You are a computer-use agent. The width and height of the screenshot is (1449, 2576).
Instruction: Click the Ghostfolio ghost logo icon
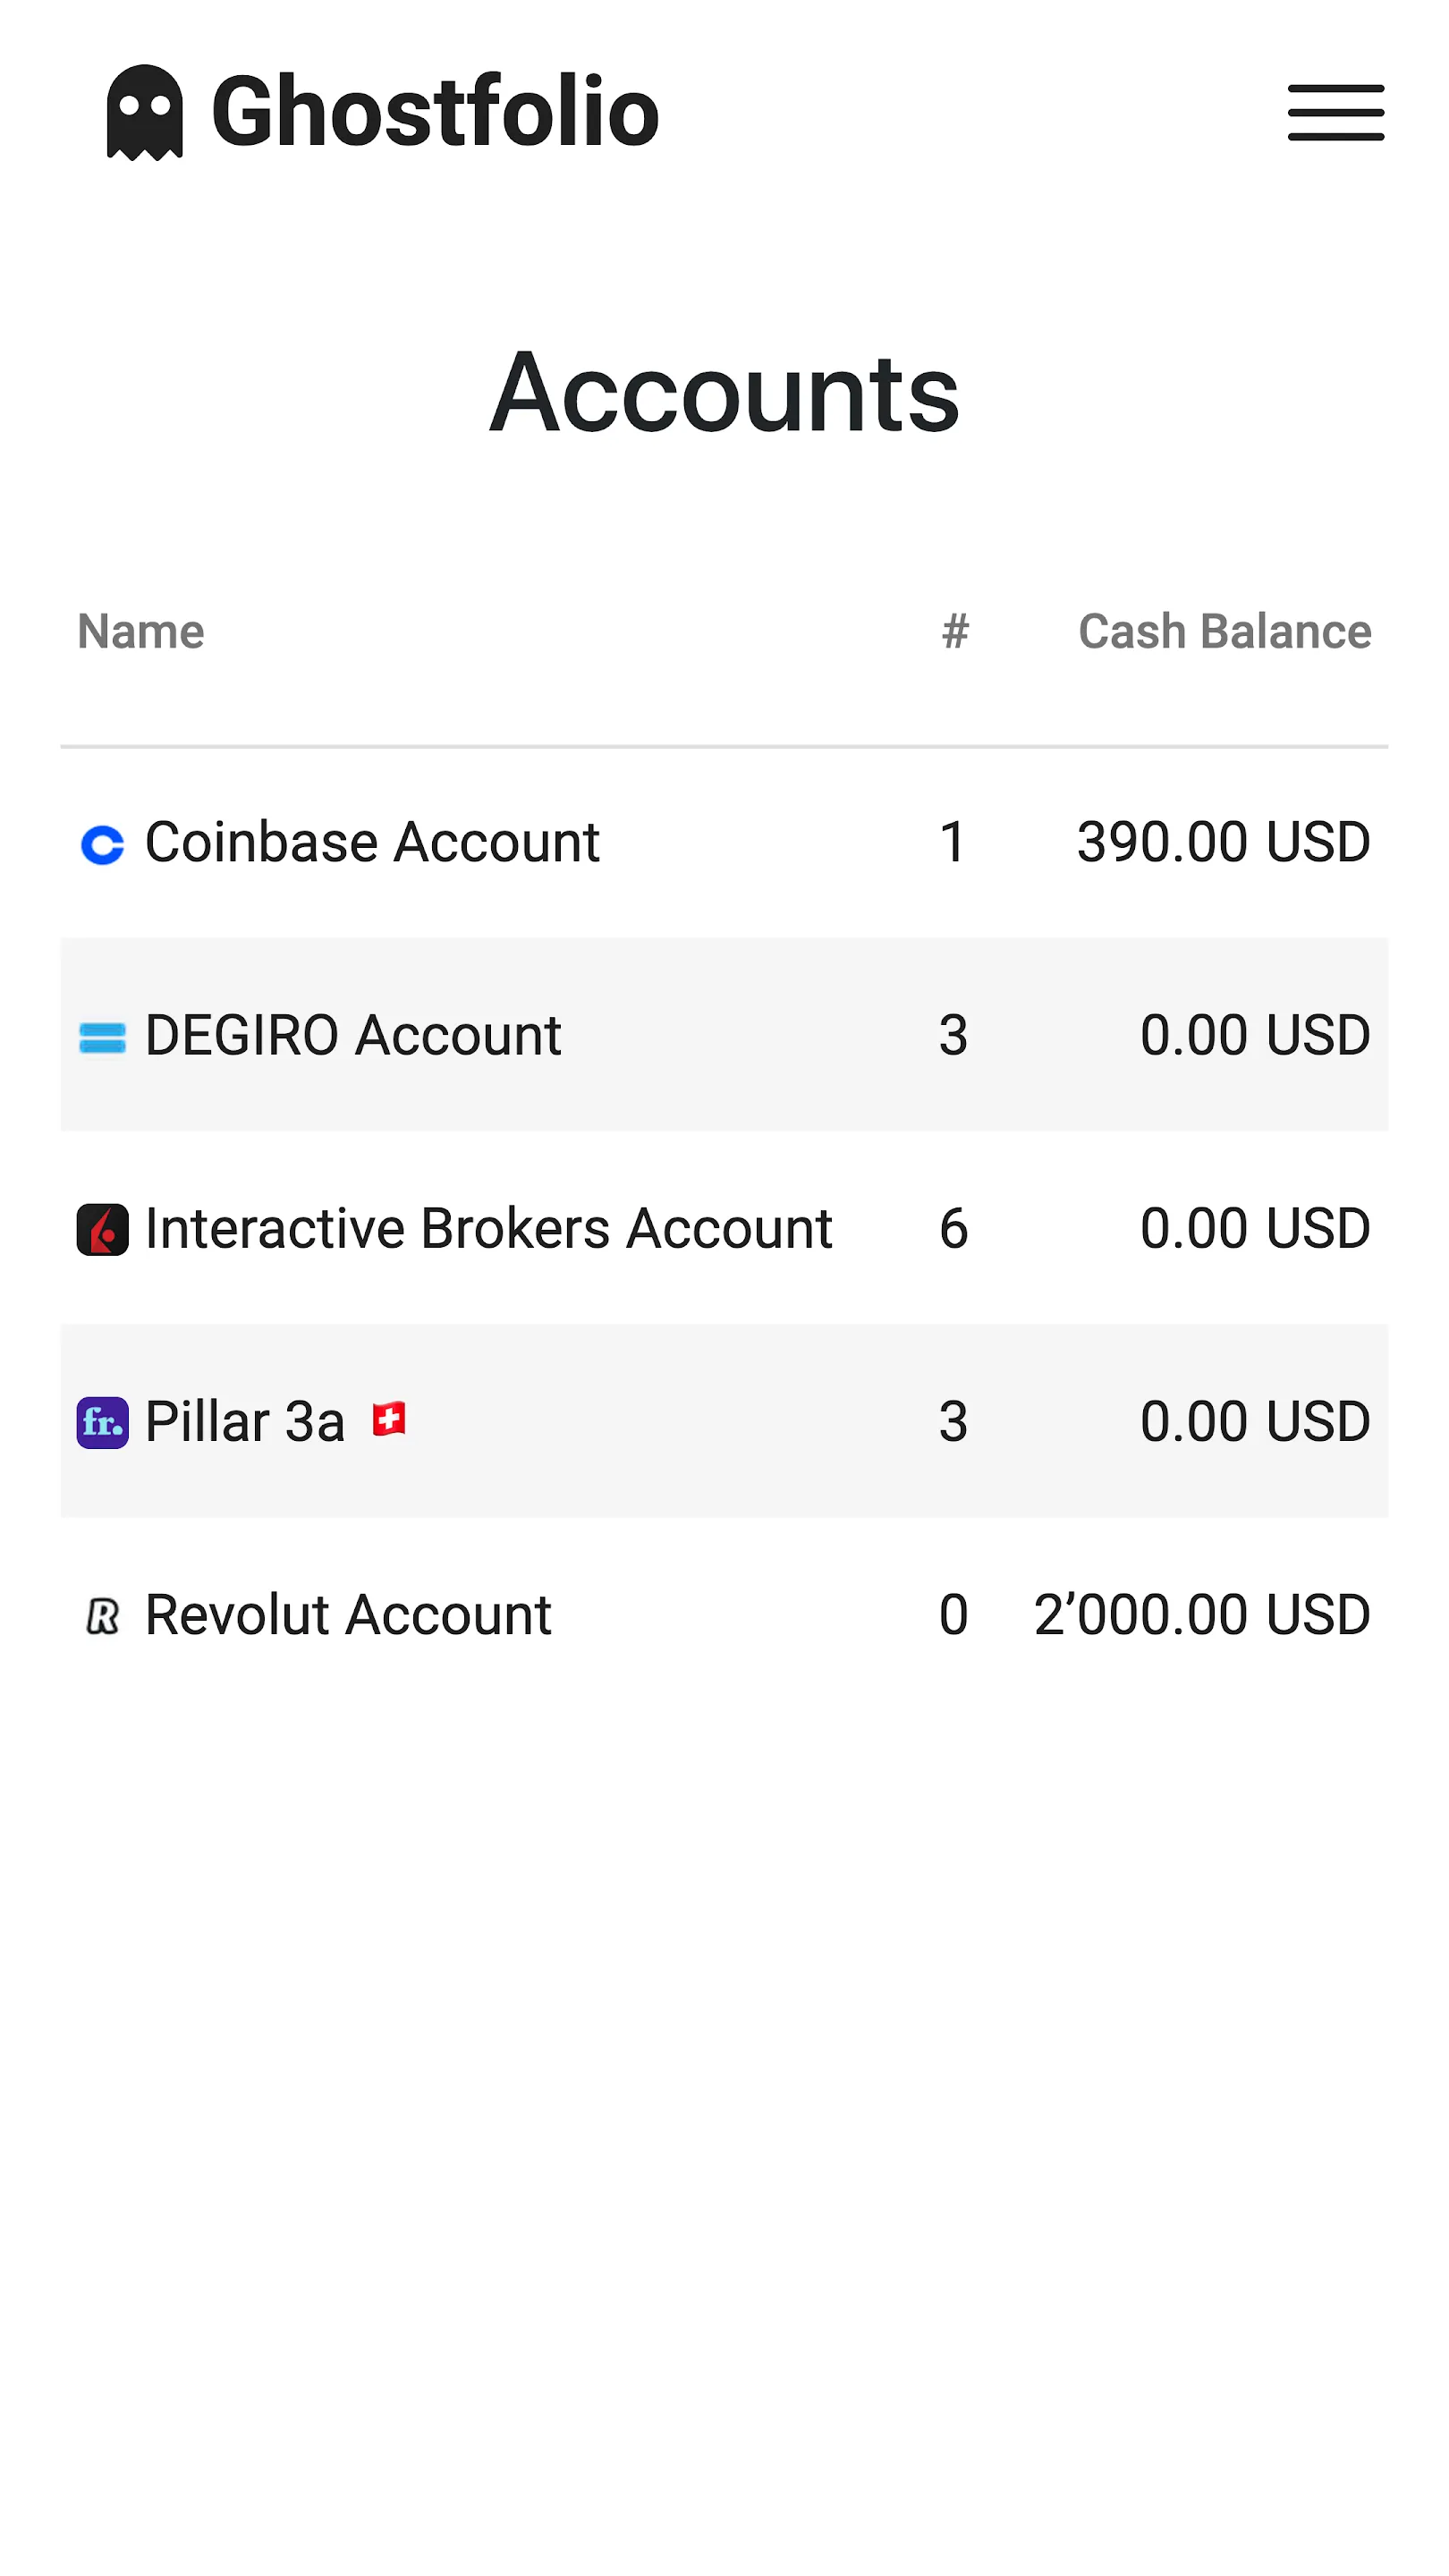click(144, 112)
